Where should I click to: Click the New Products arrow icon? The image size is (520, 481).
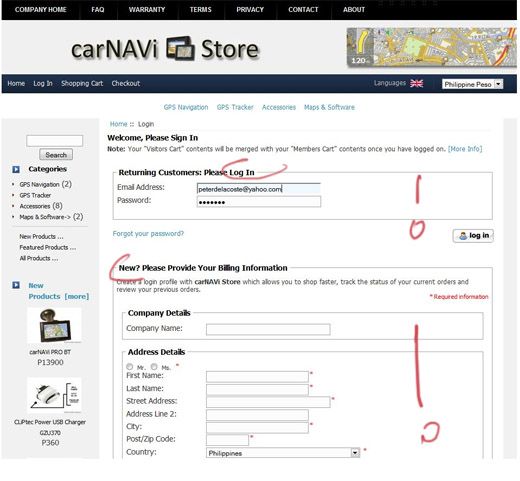coord(16,285)
